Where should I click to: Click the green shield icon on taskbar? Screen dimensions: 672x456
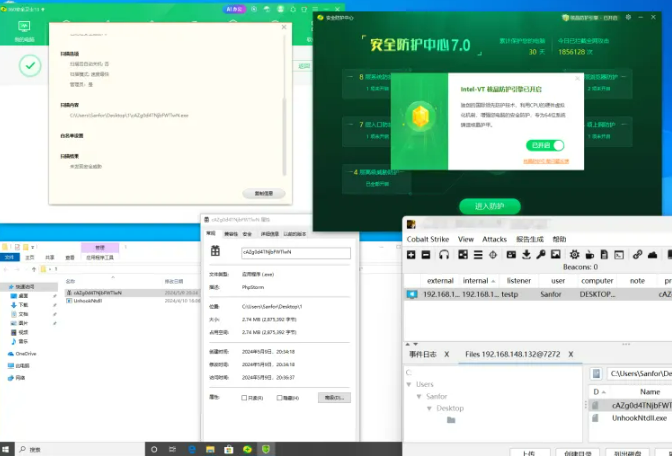coord(266,449)
